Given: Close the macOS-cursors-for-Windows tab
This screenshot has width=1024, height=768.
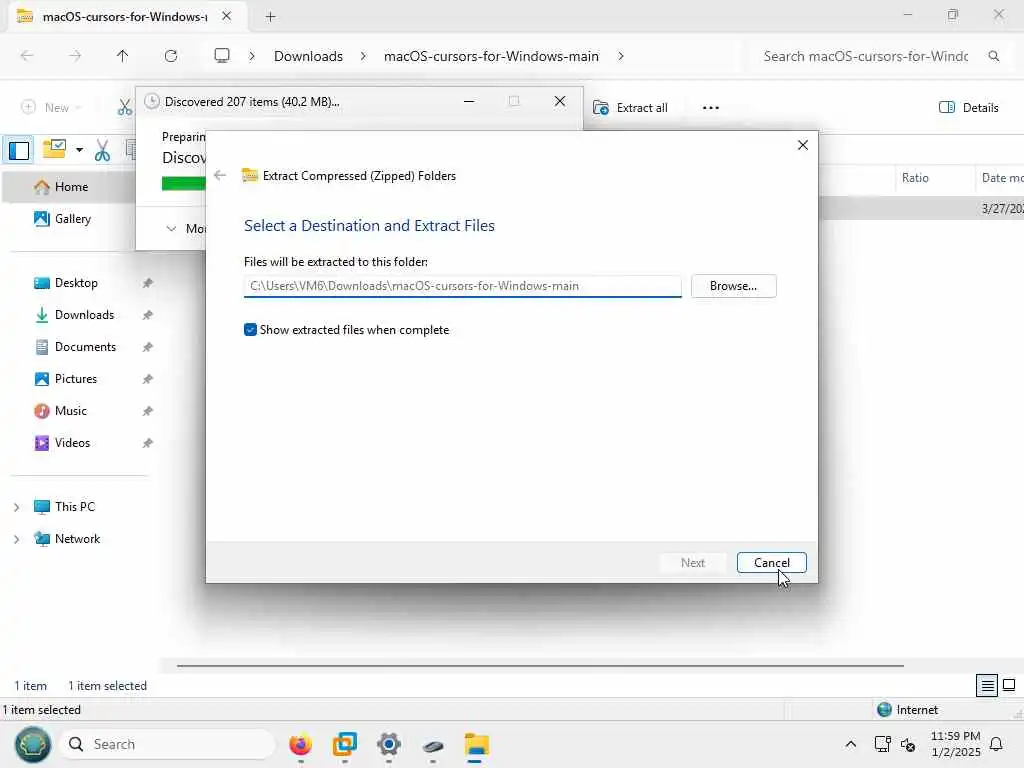Looking at the screenshot, I should pos(227,16).
